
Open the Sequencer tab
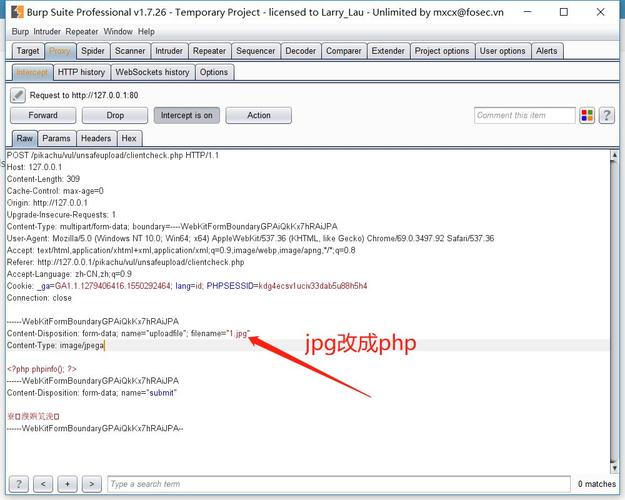256,51
